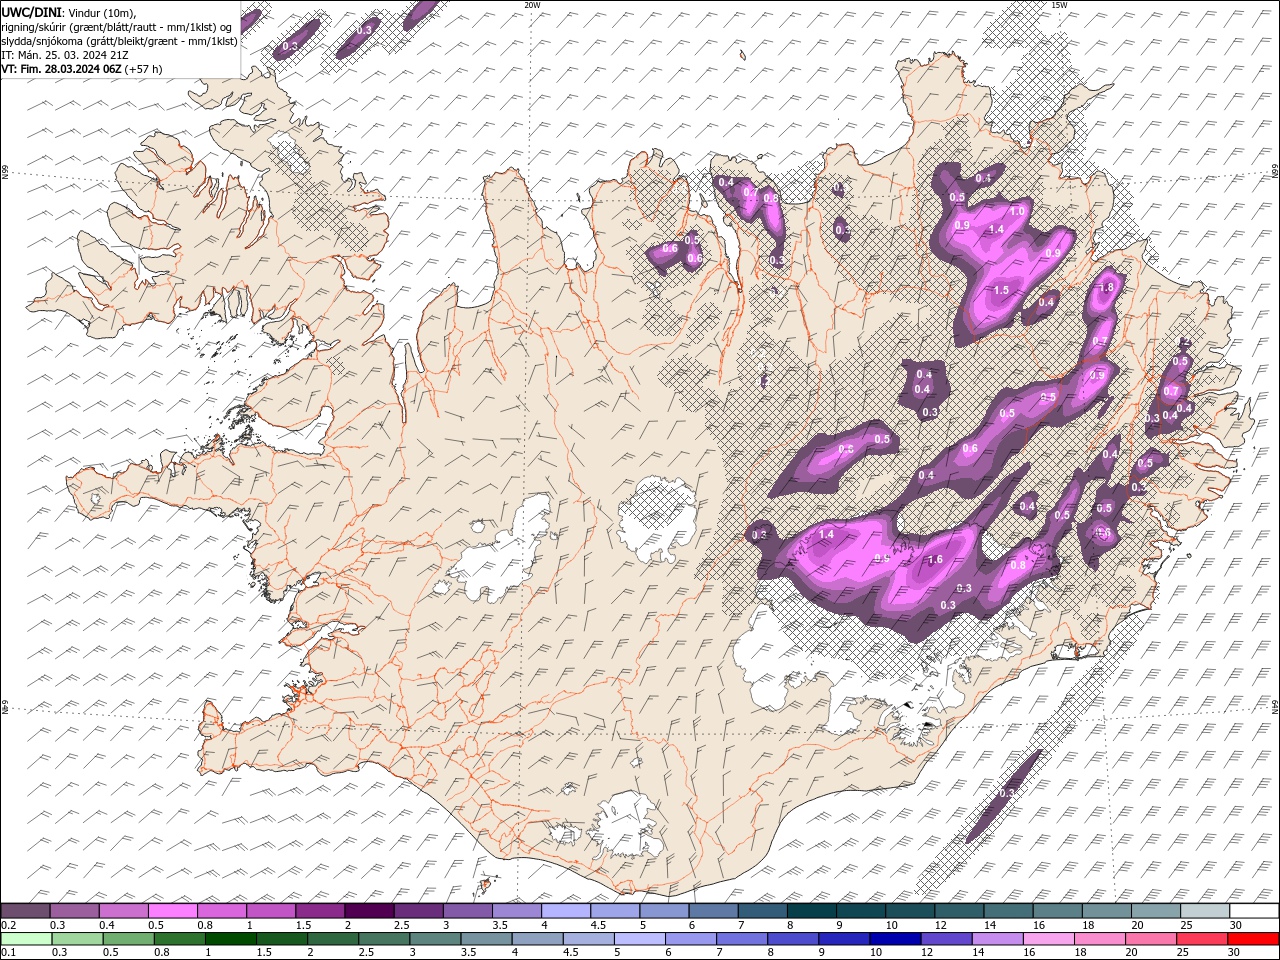Click the '25' label under the rain scale
This screenshot has height=960, width=1280.
click(1182, 953)
